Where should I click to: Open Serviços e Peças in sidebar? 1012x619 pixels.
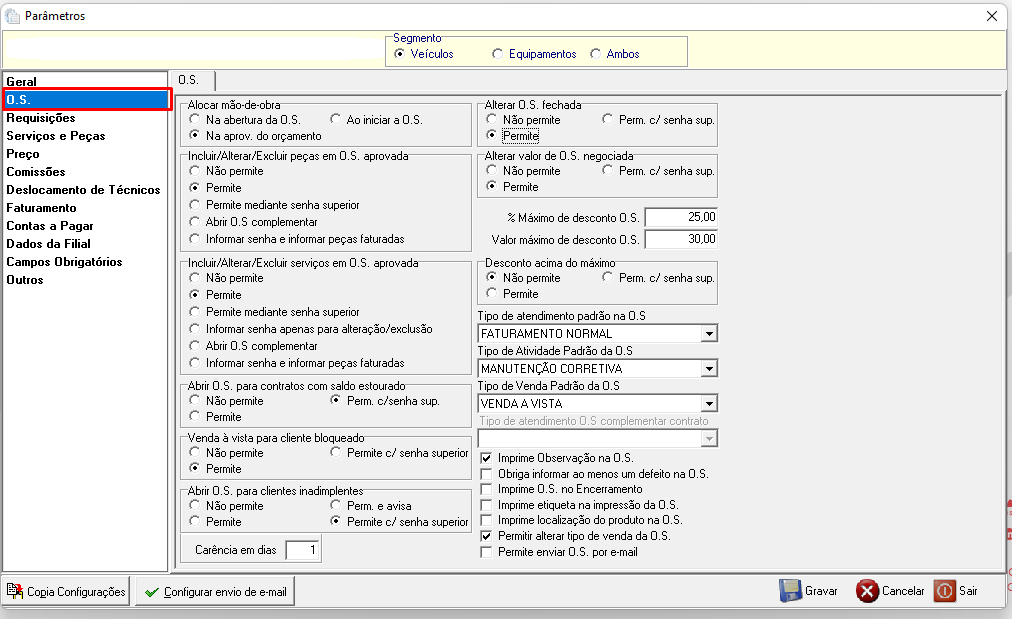56,136
